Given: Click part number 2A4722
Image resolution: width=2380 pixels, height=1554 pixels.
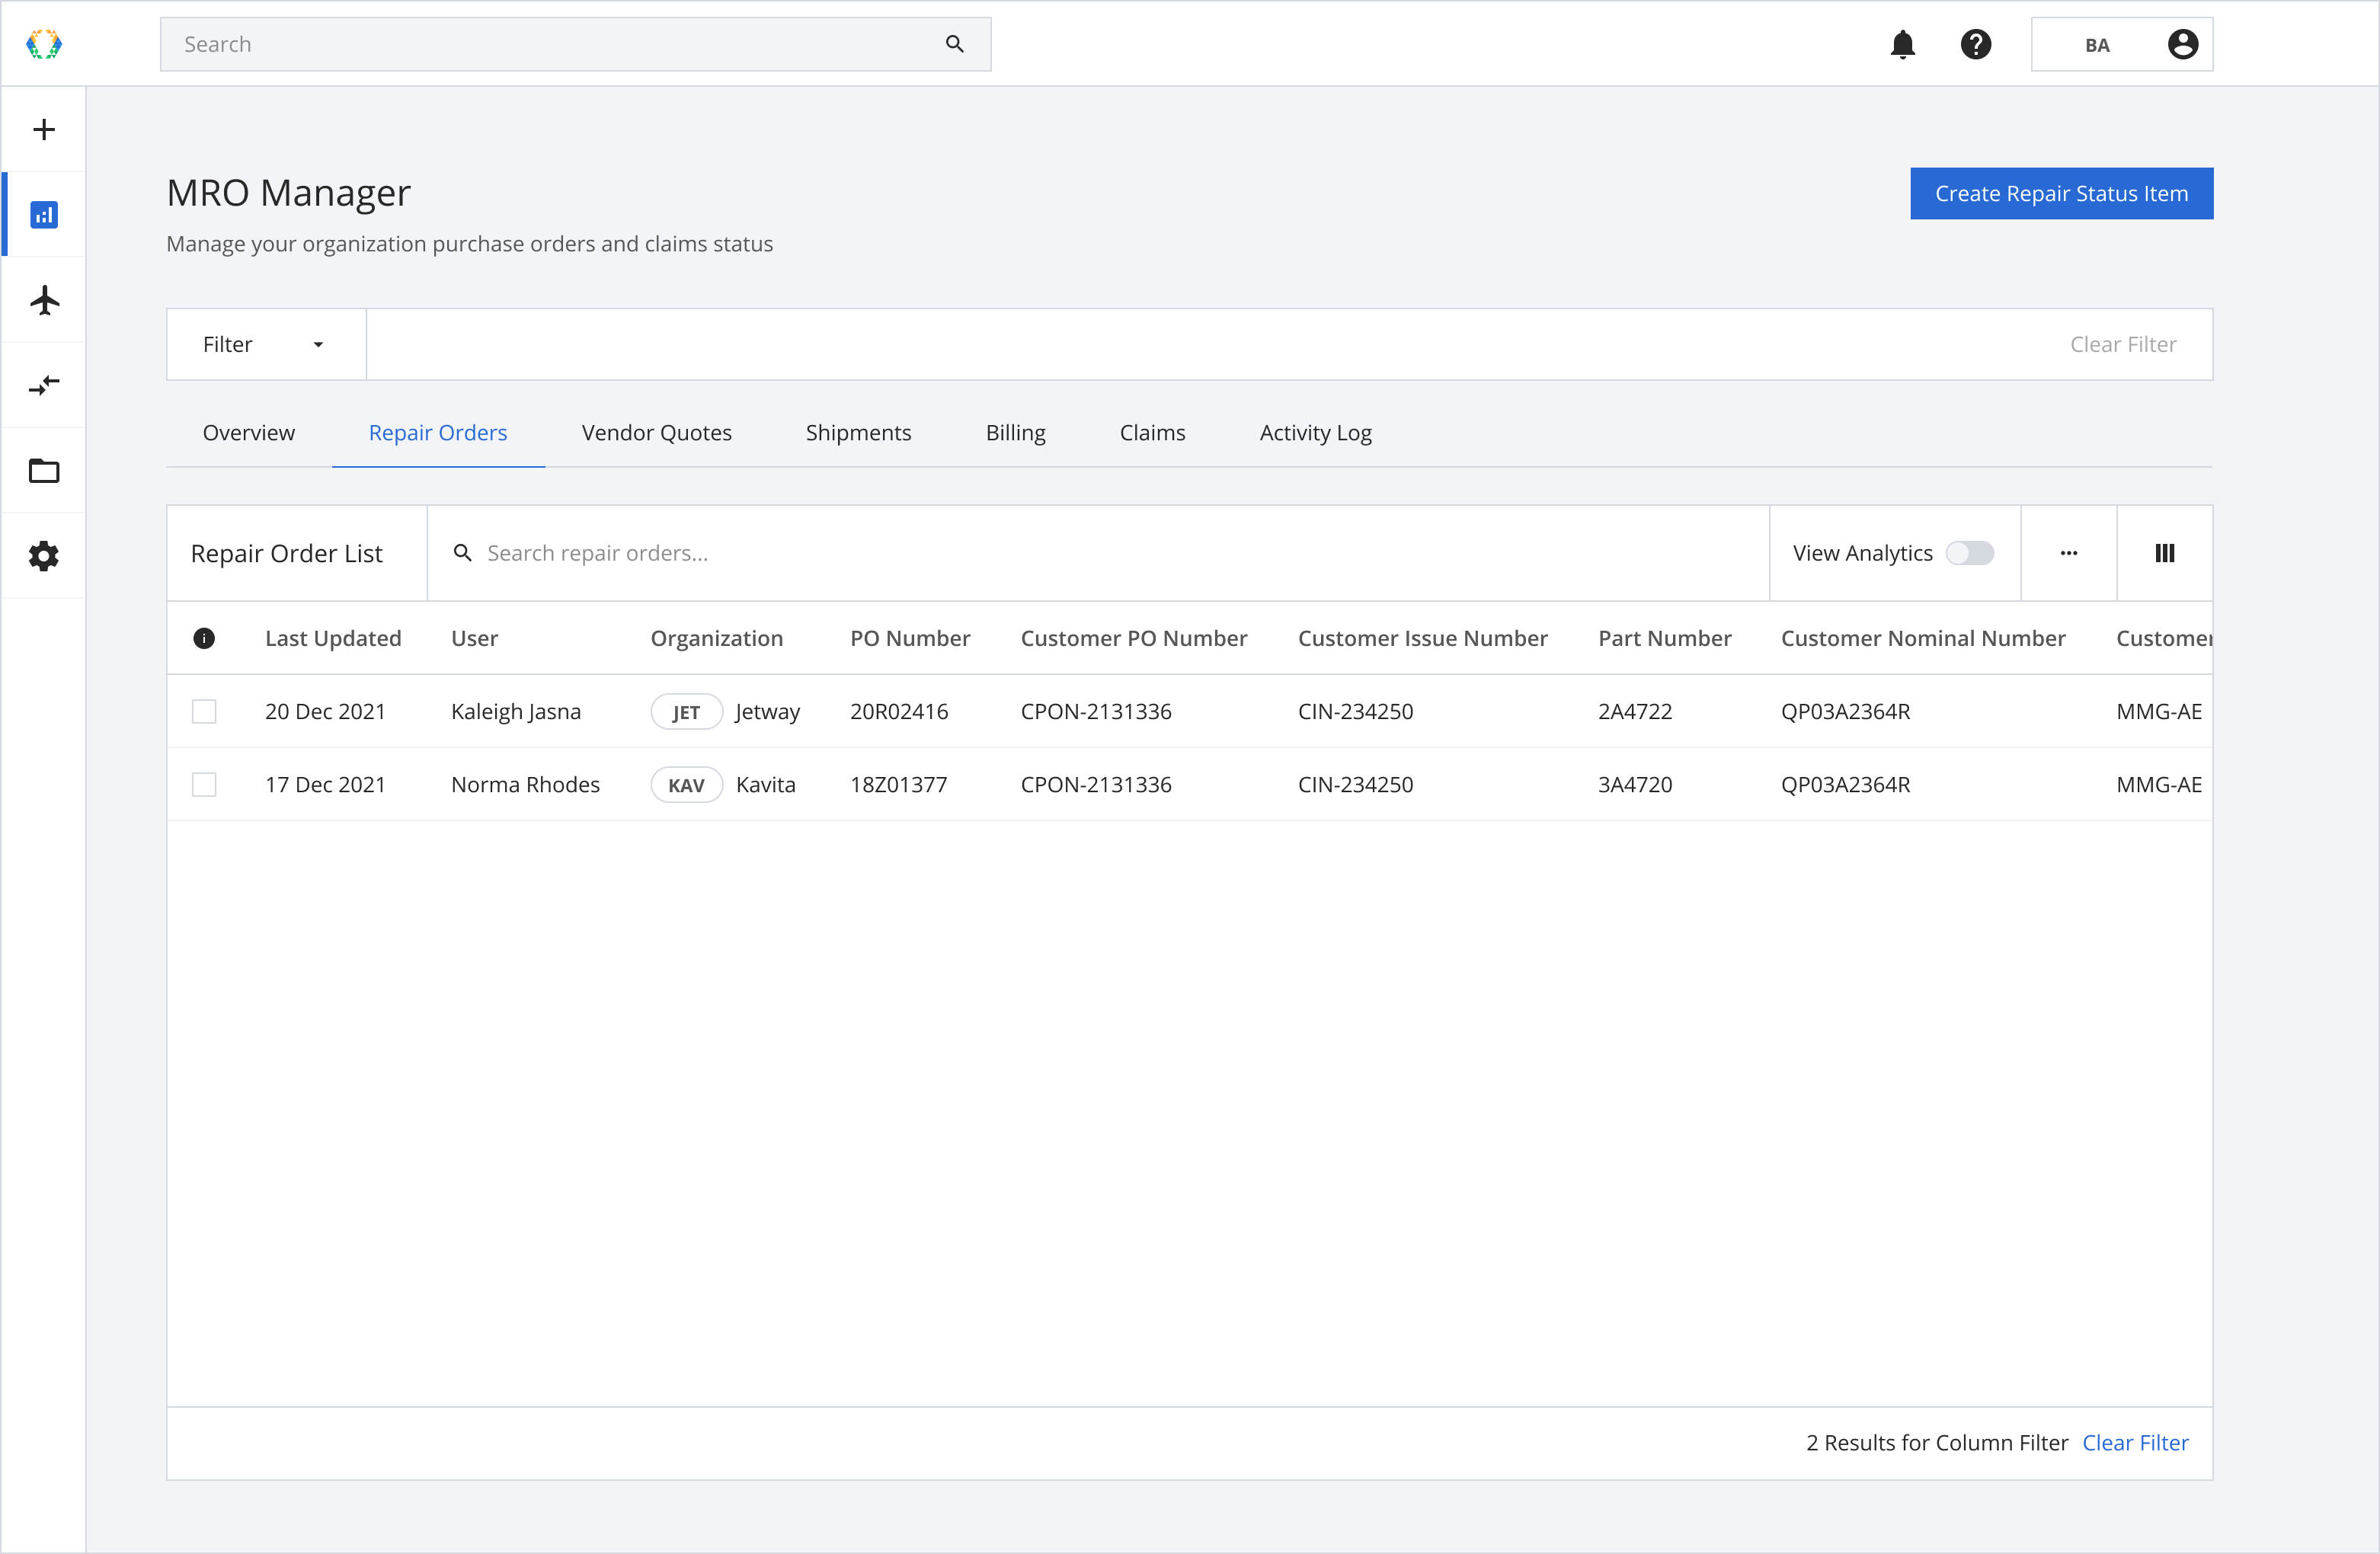Looking at the screenshot, I should click(1635, 712).
